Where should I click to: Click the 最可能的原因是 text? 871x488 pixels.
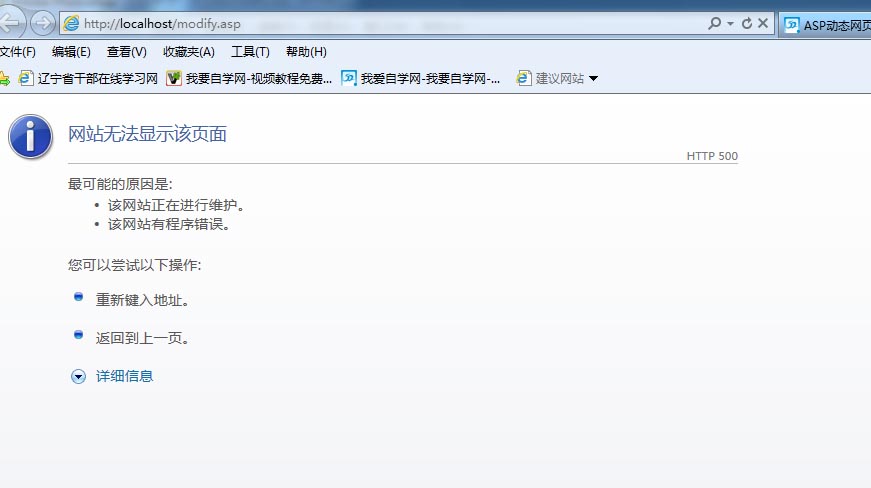[120, 184]
